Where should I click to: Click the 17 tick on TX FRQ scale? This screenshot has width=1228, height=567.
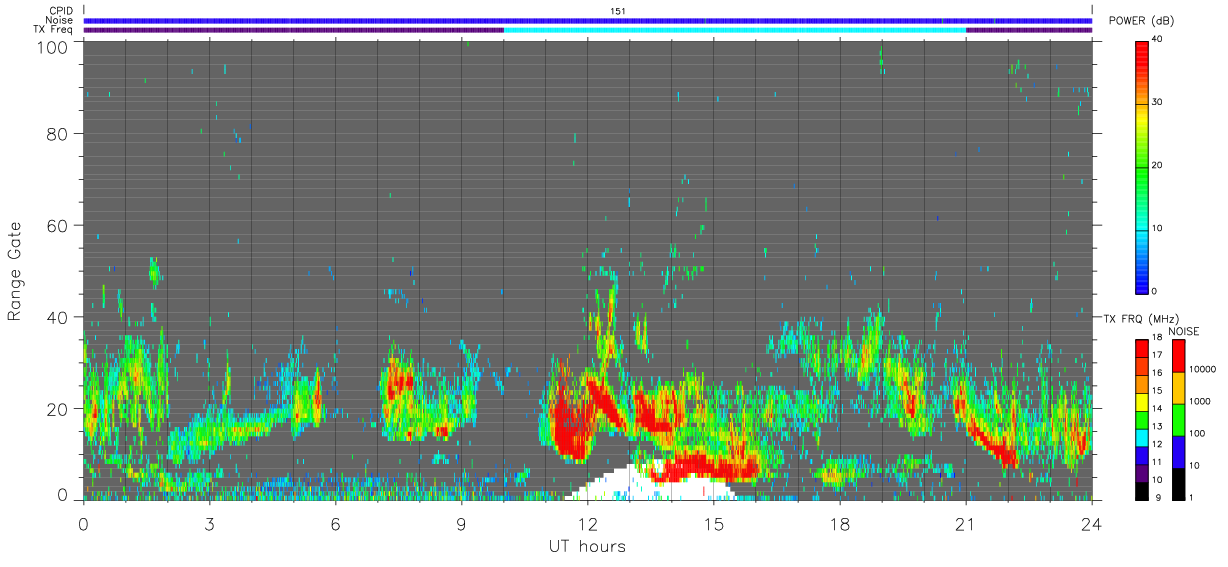click(x=1157, y=355)
